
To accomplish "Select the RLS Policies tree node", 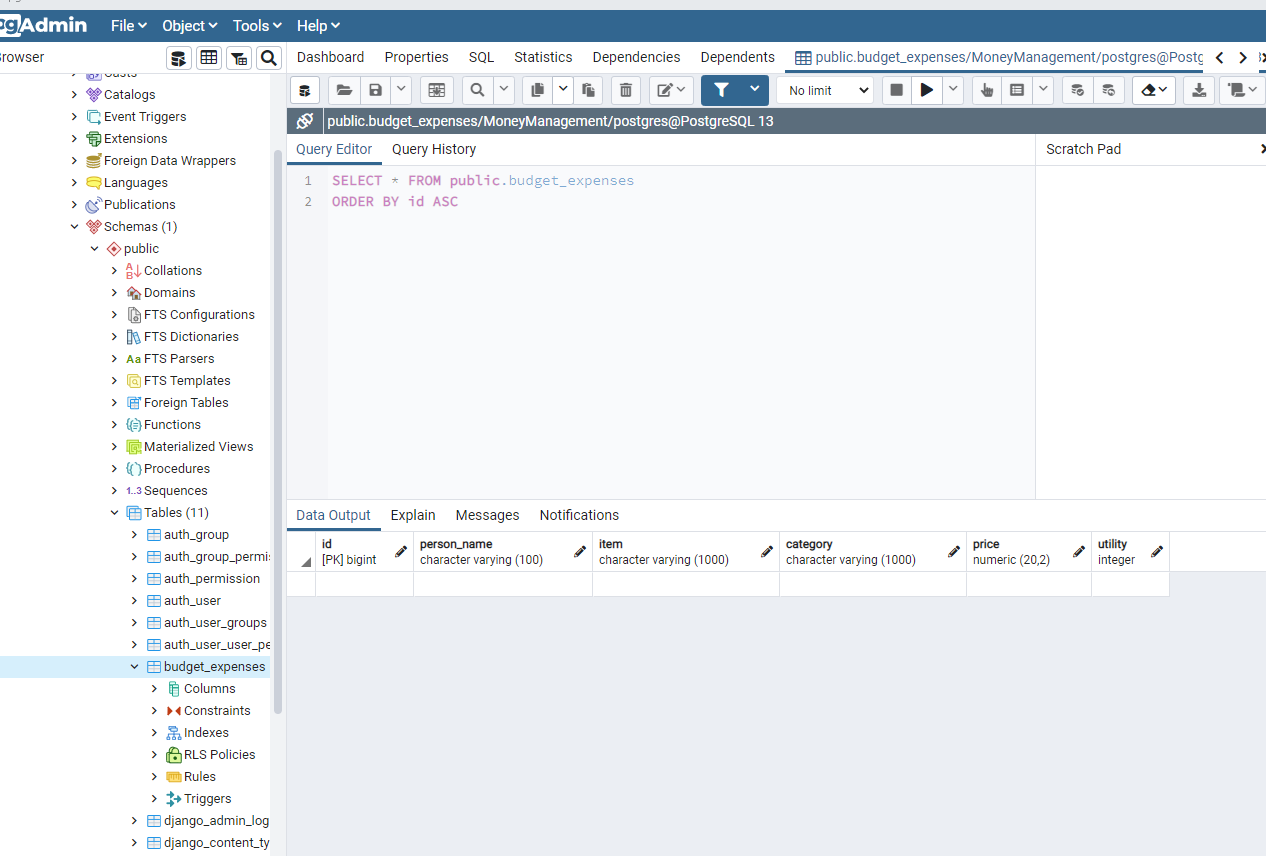I will coord(219,755).
